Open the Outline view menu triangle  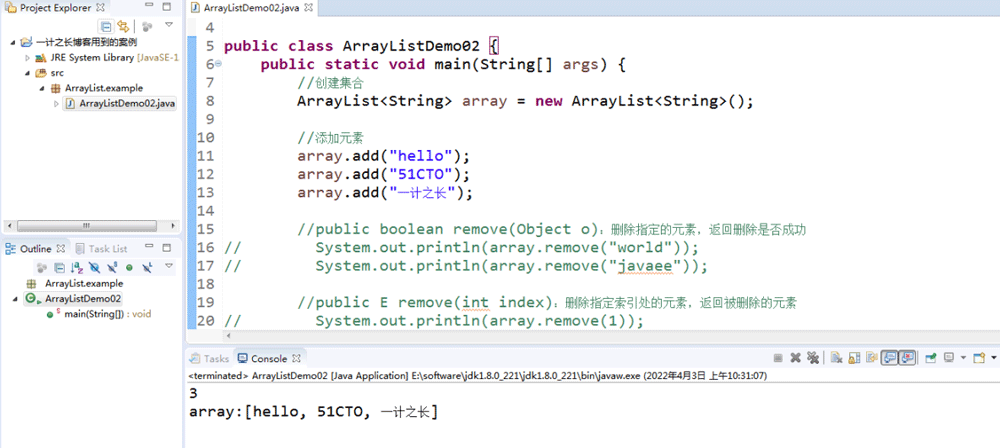click(x=169, y=265)
